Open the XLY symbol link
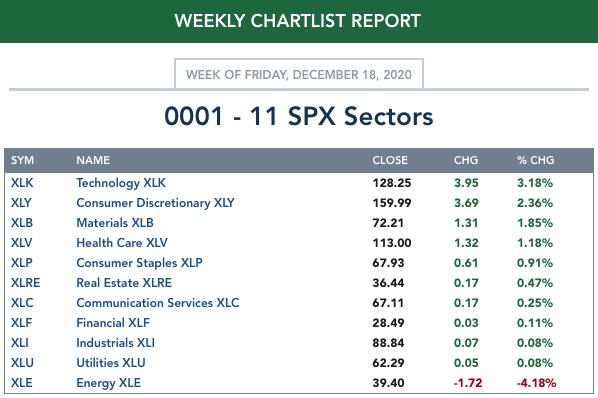The width and height of the screenshot is (598, 398). click(x=21, y=203)
